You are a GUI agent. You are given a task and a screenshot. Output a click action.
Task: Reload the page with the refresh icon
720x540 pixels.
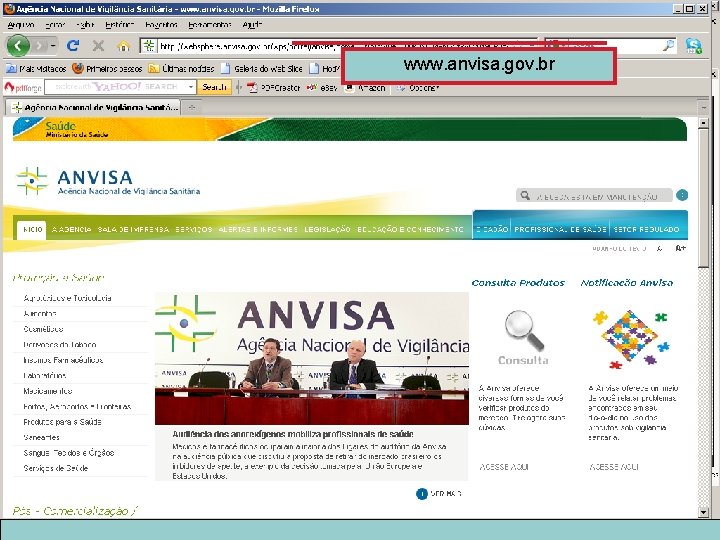click(73, 45)
